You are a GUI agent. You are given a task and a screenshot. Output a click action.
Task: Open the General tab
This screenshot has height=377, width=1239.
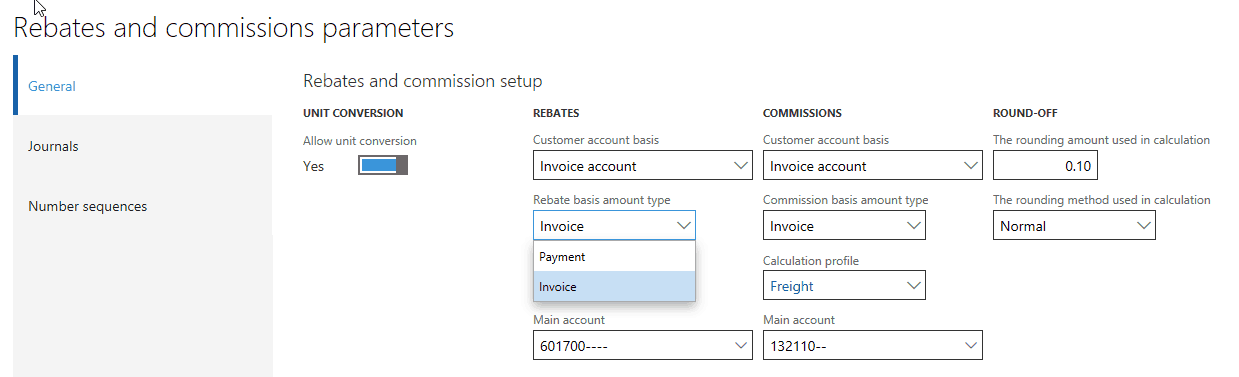tap(142, 86)
